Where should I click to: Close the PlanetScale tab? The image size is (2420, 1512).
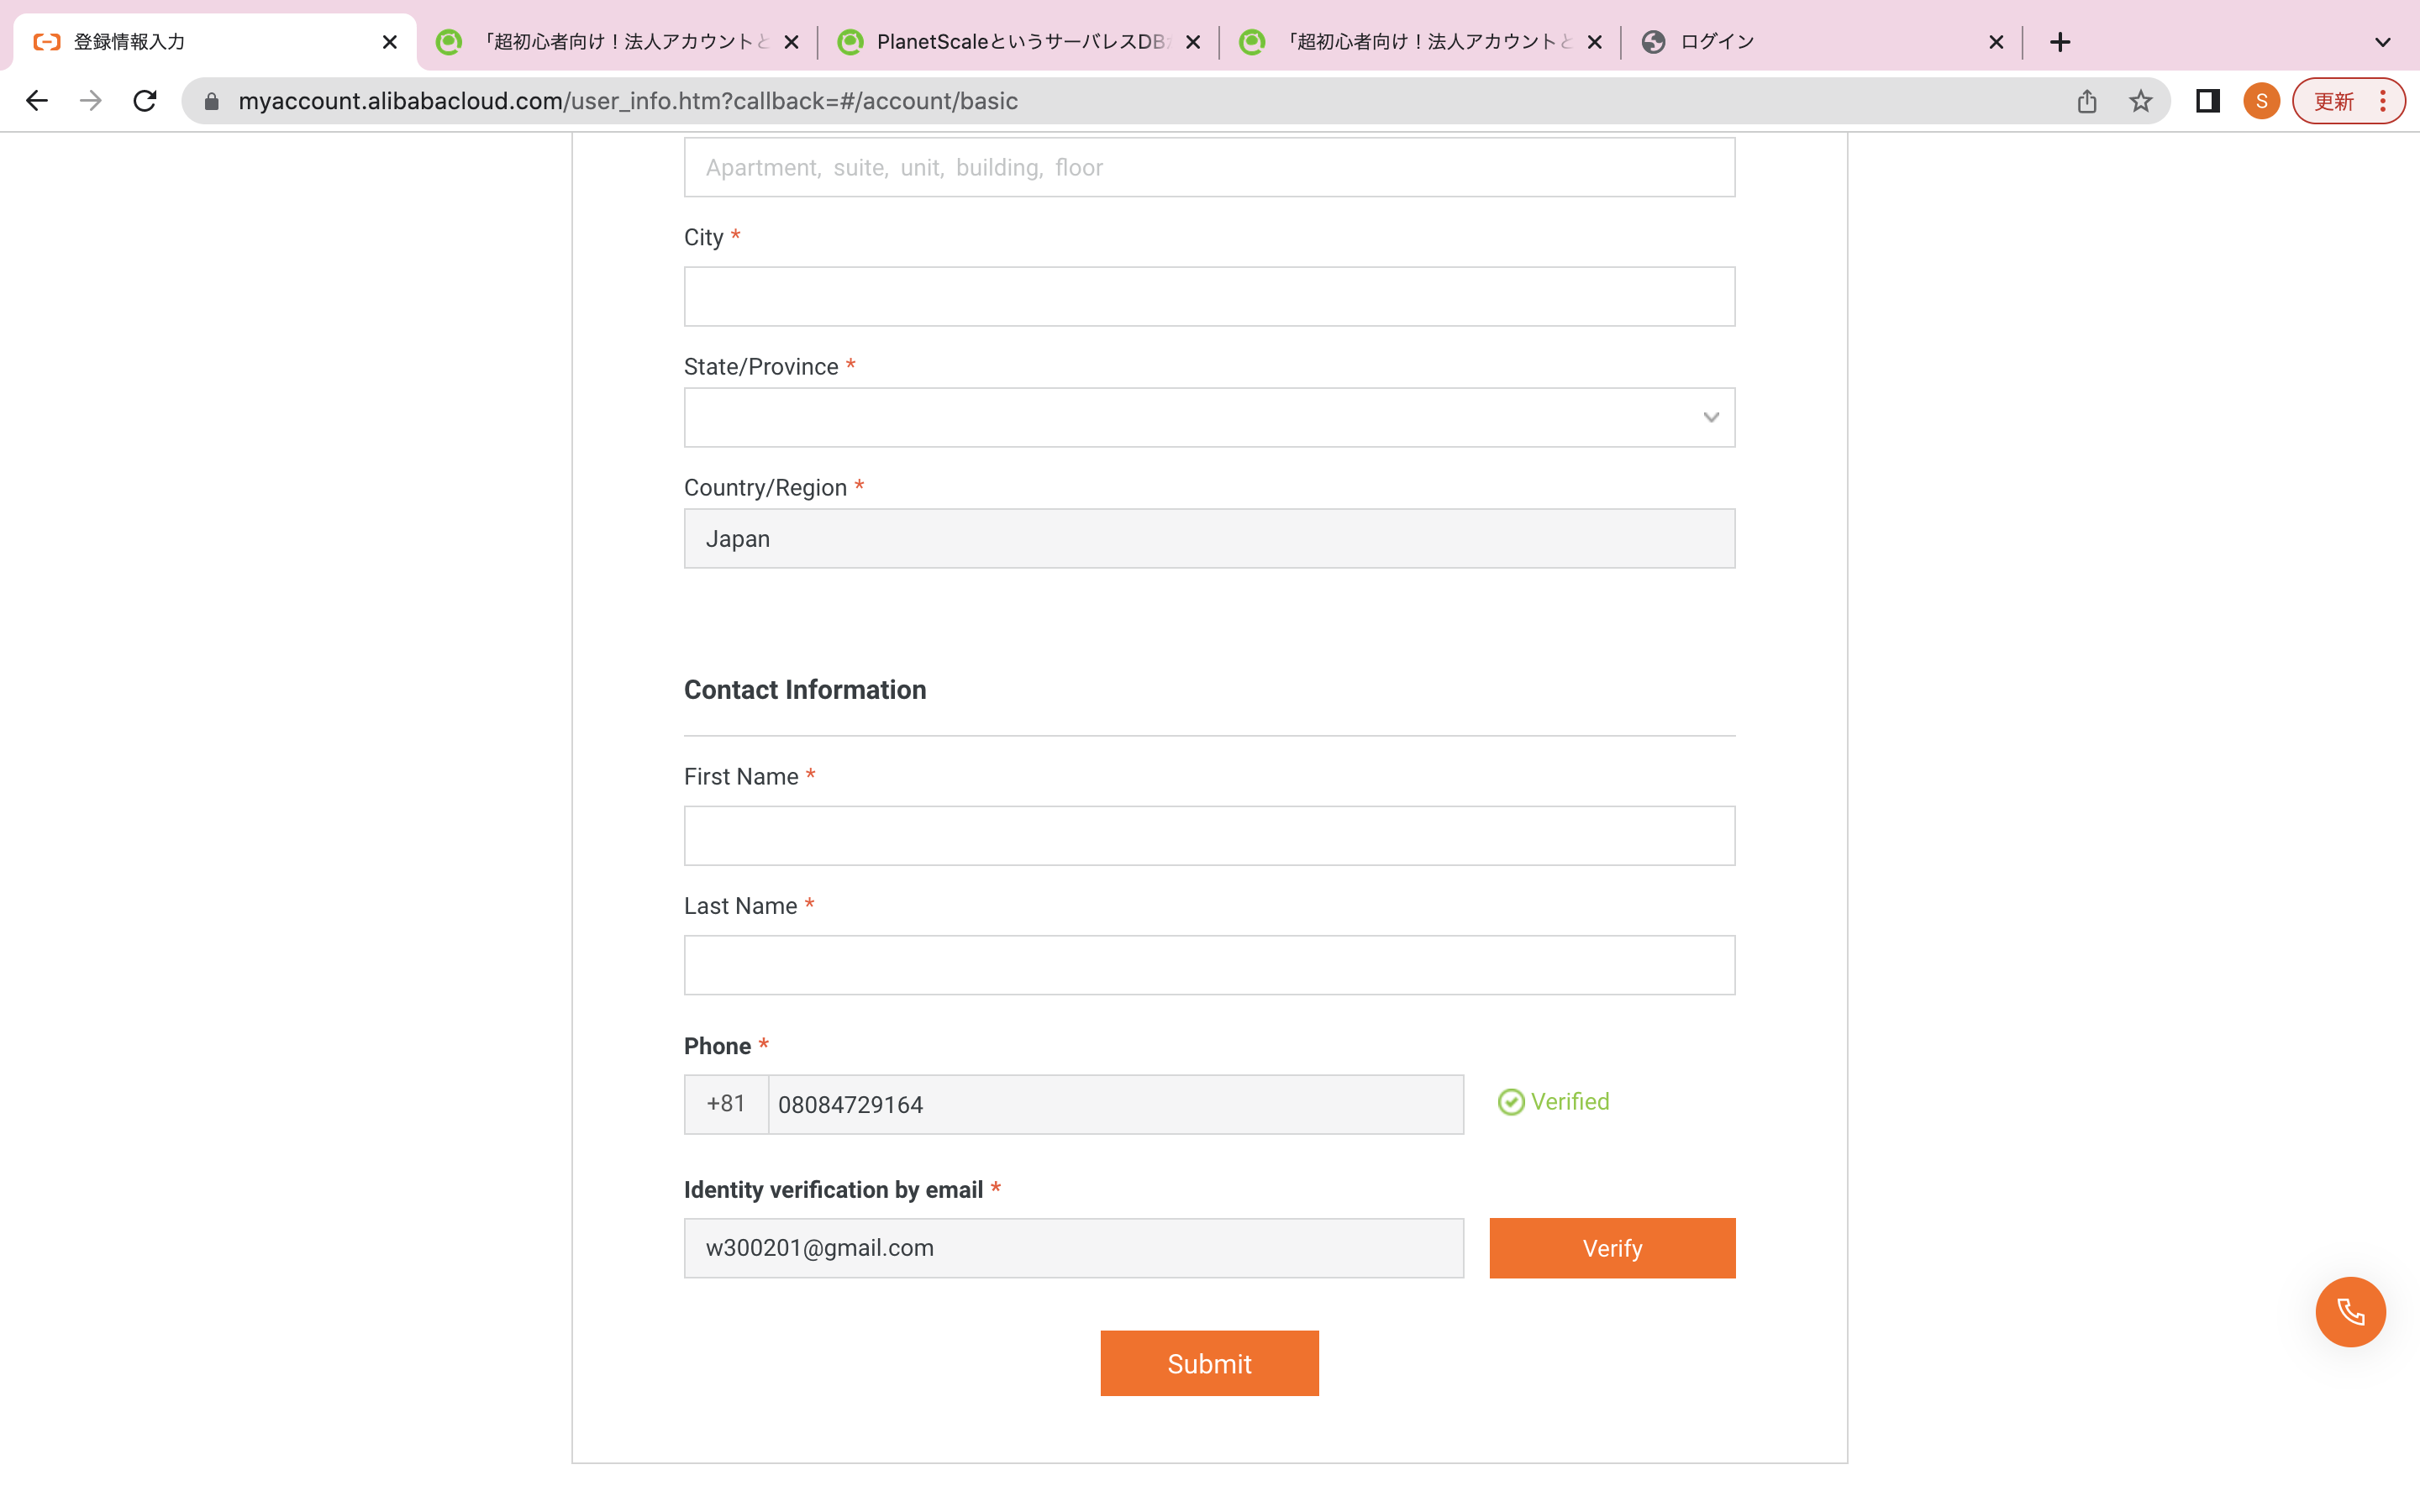(1193, 42)
